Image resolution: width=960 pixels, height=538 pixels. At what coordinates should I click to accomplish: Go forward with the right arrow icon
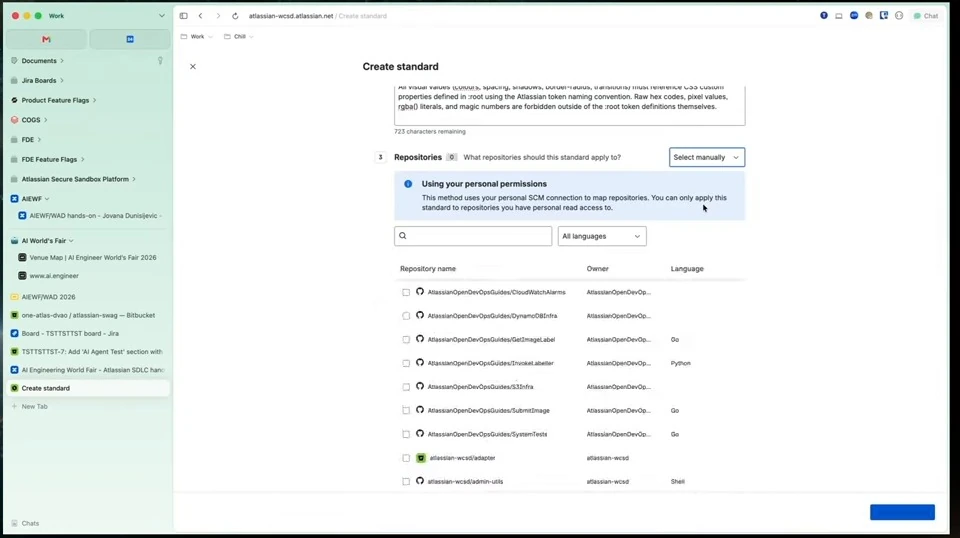pyautogui.click(x=218, y=16)
